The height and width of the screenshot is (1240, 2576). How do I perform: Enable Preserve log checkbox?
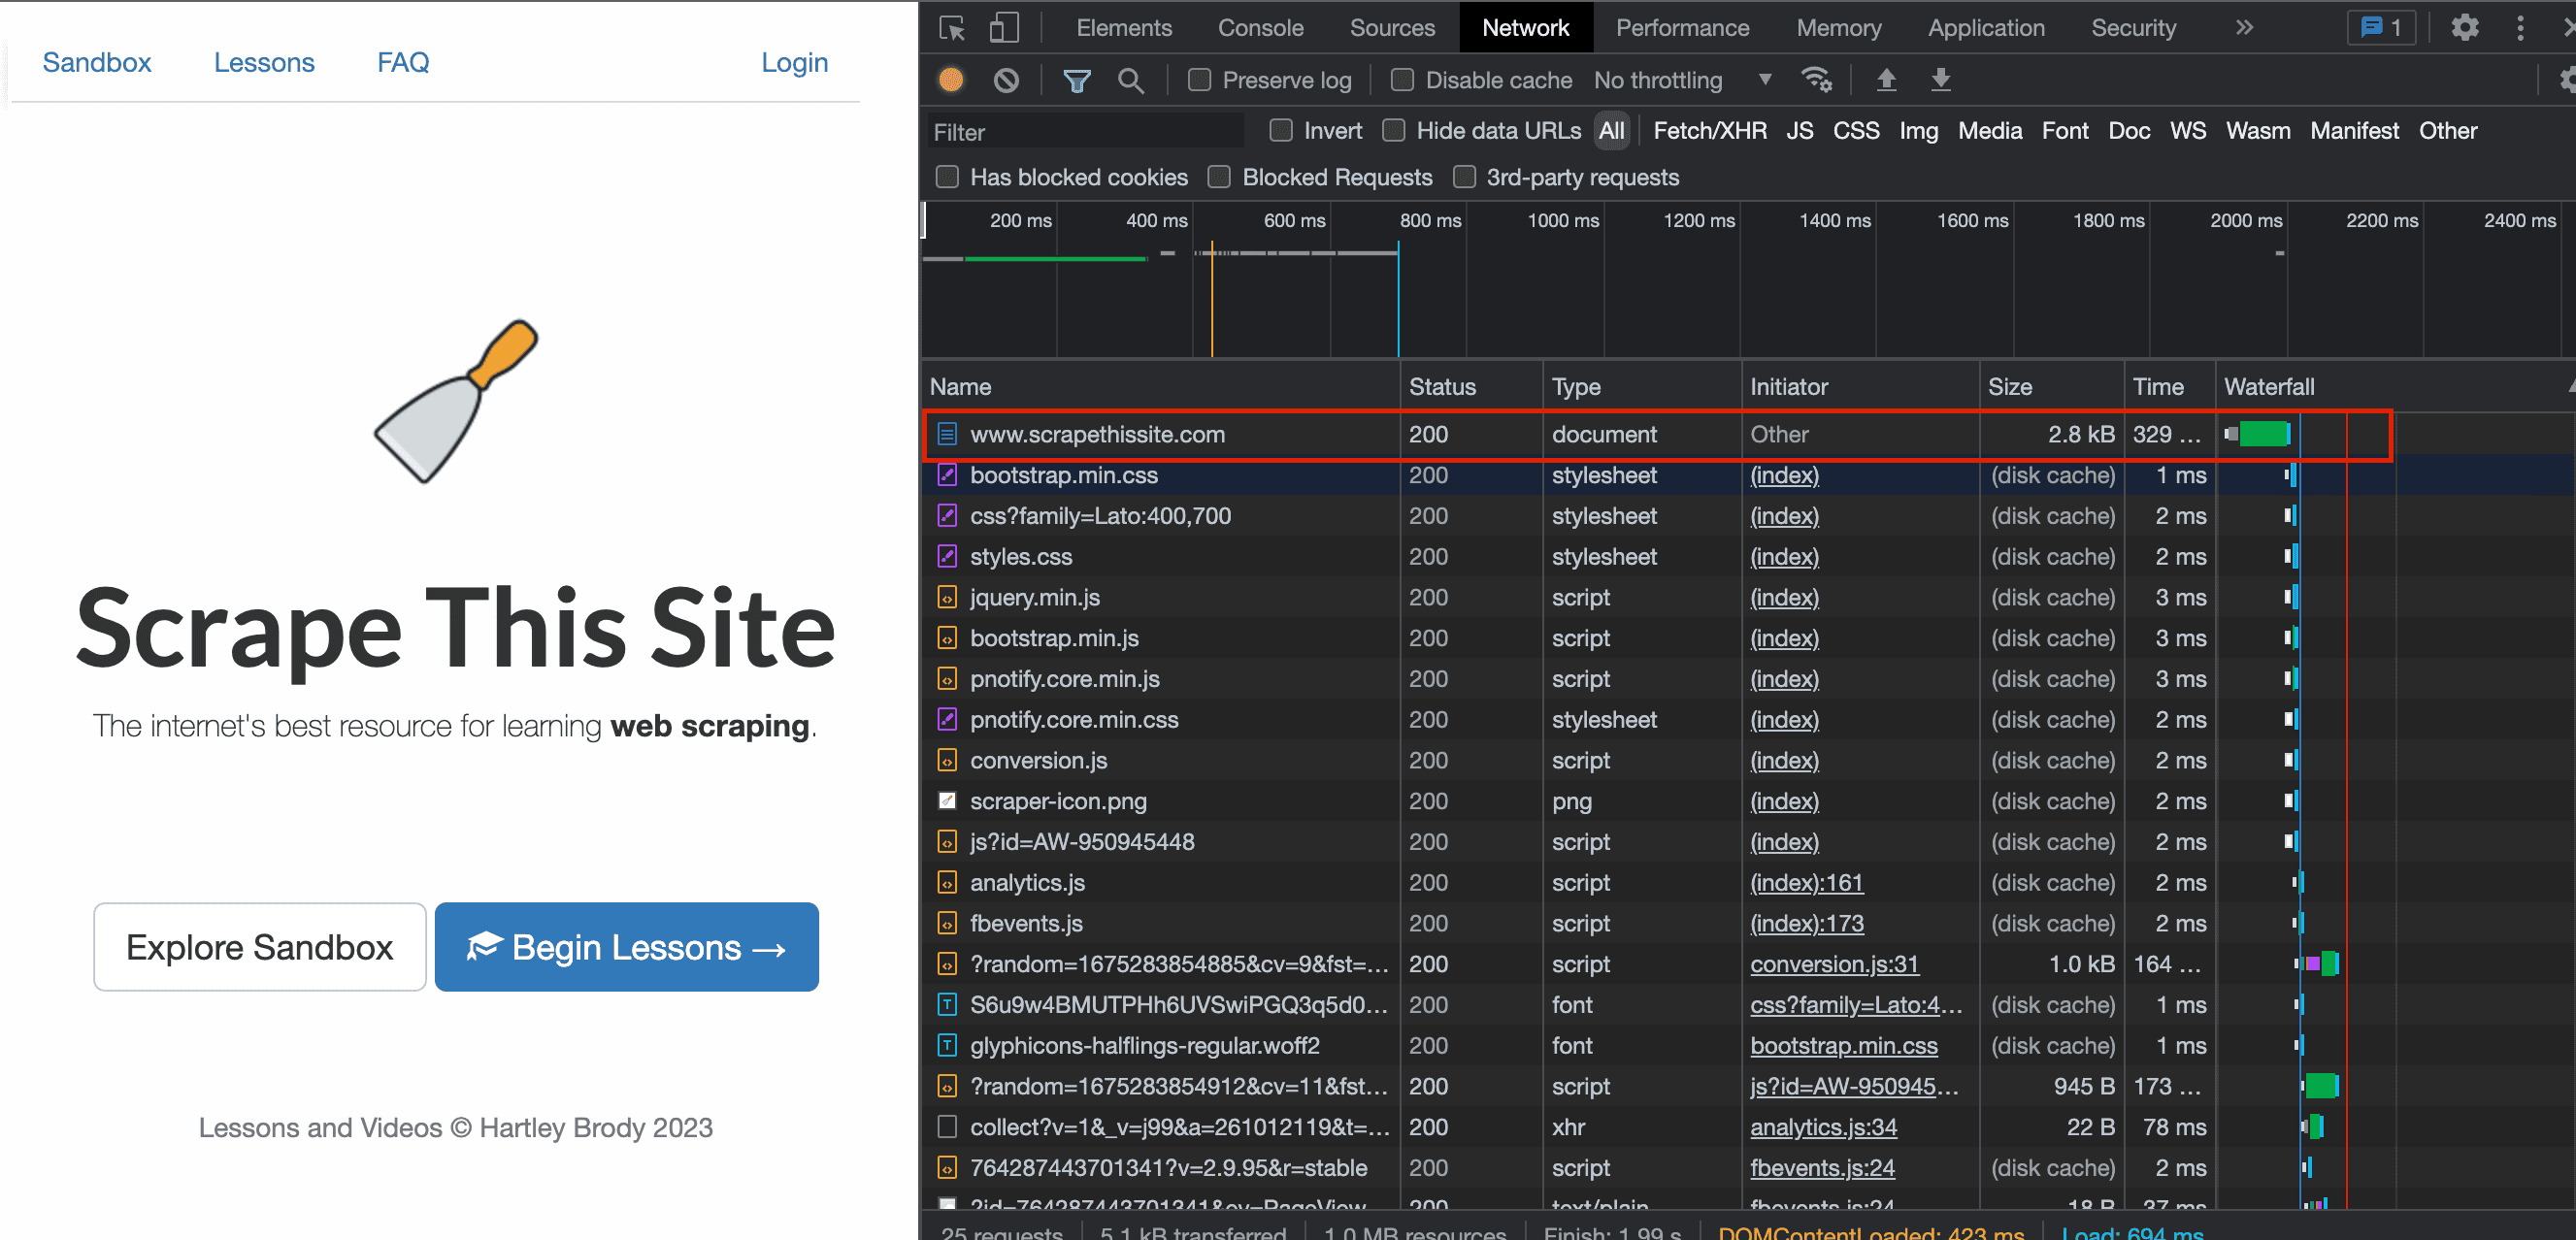click(1199, 80)
